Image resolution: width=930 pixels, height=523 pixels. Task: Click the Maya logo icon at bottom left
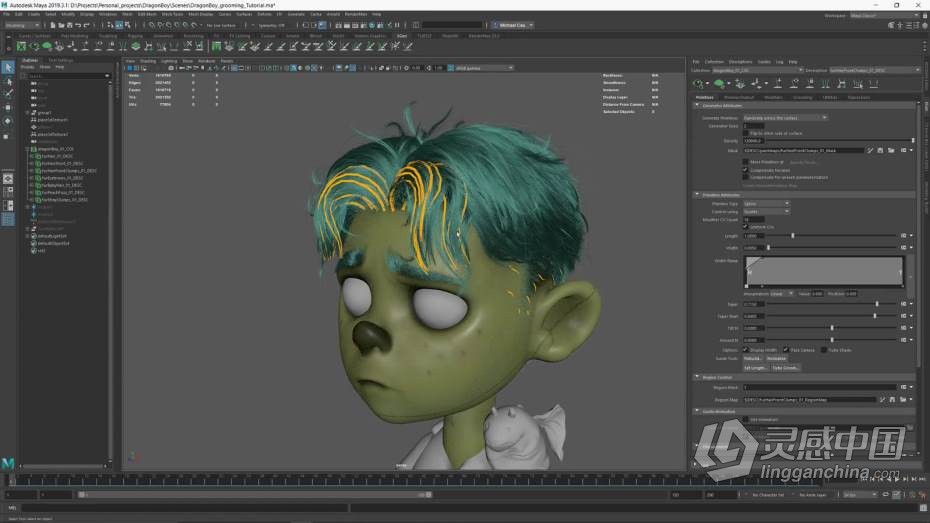click(x=9, y=464)
